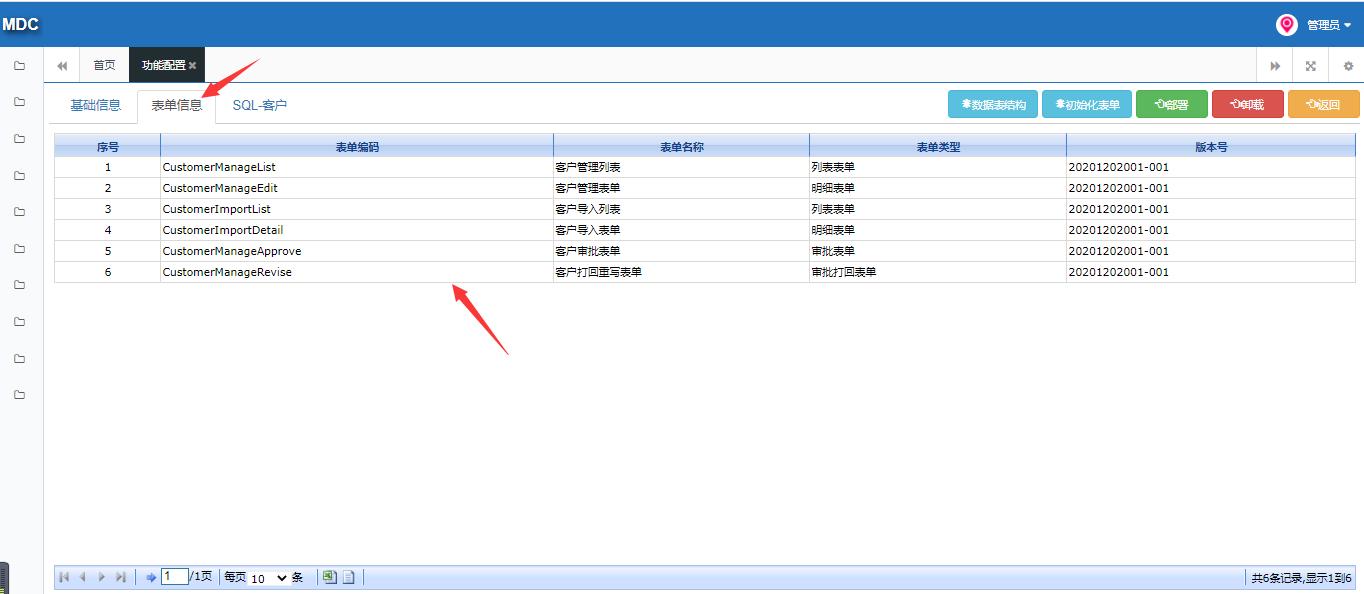Screen dimensions: 1364x594
Task: Open the per-page count dropdown showing 10
Action: pos(268,578)
